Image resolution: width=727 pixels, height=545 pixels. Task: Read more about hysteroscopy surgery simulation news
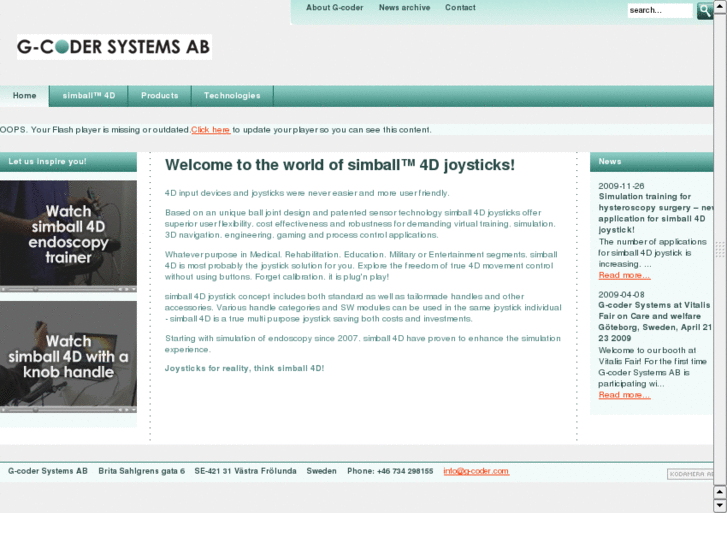tap(624, 276)
